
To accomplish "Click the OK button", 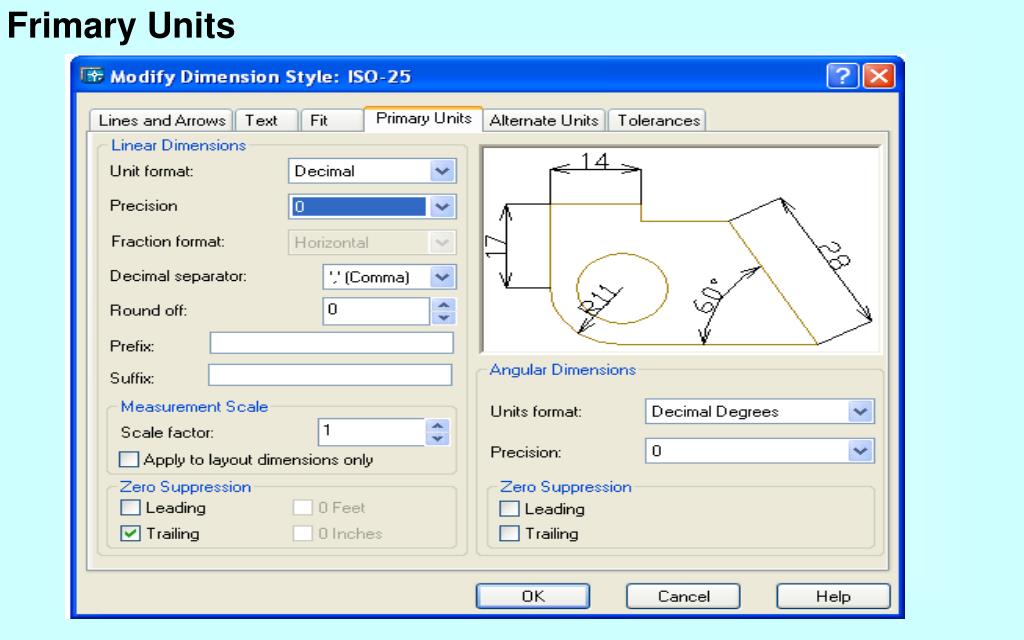I will pyautogui.click(x=533, y=596).
